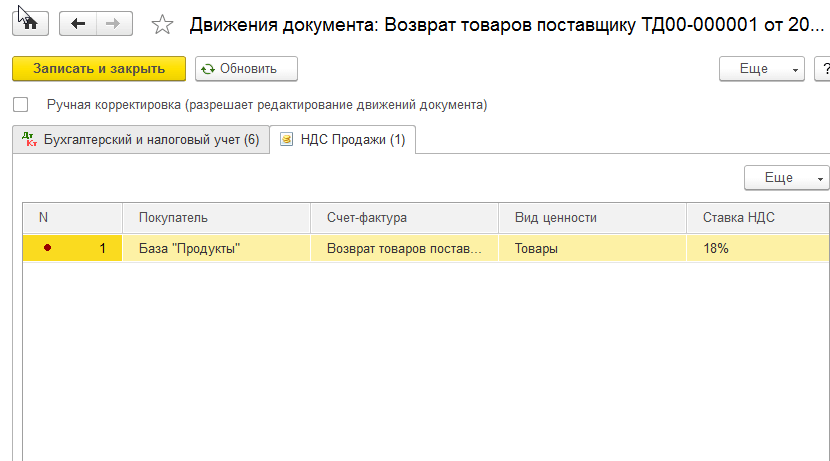Click Записать и закрыть button

99,68
